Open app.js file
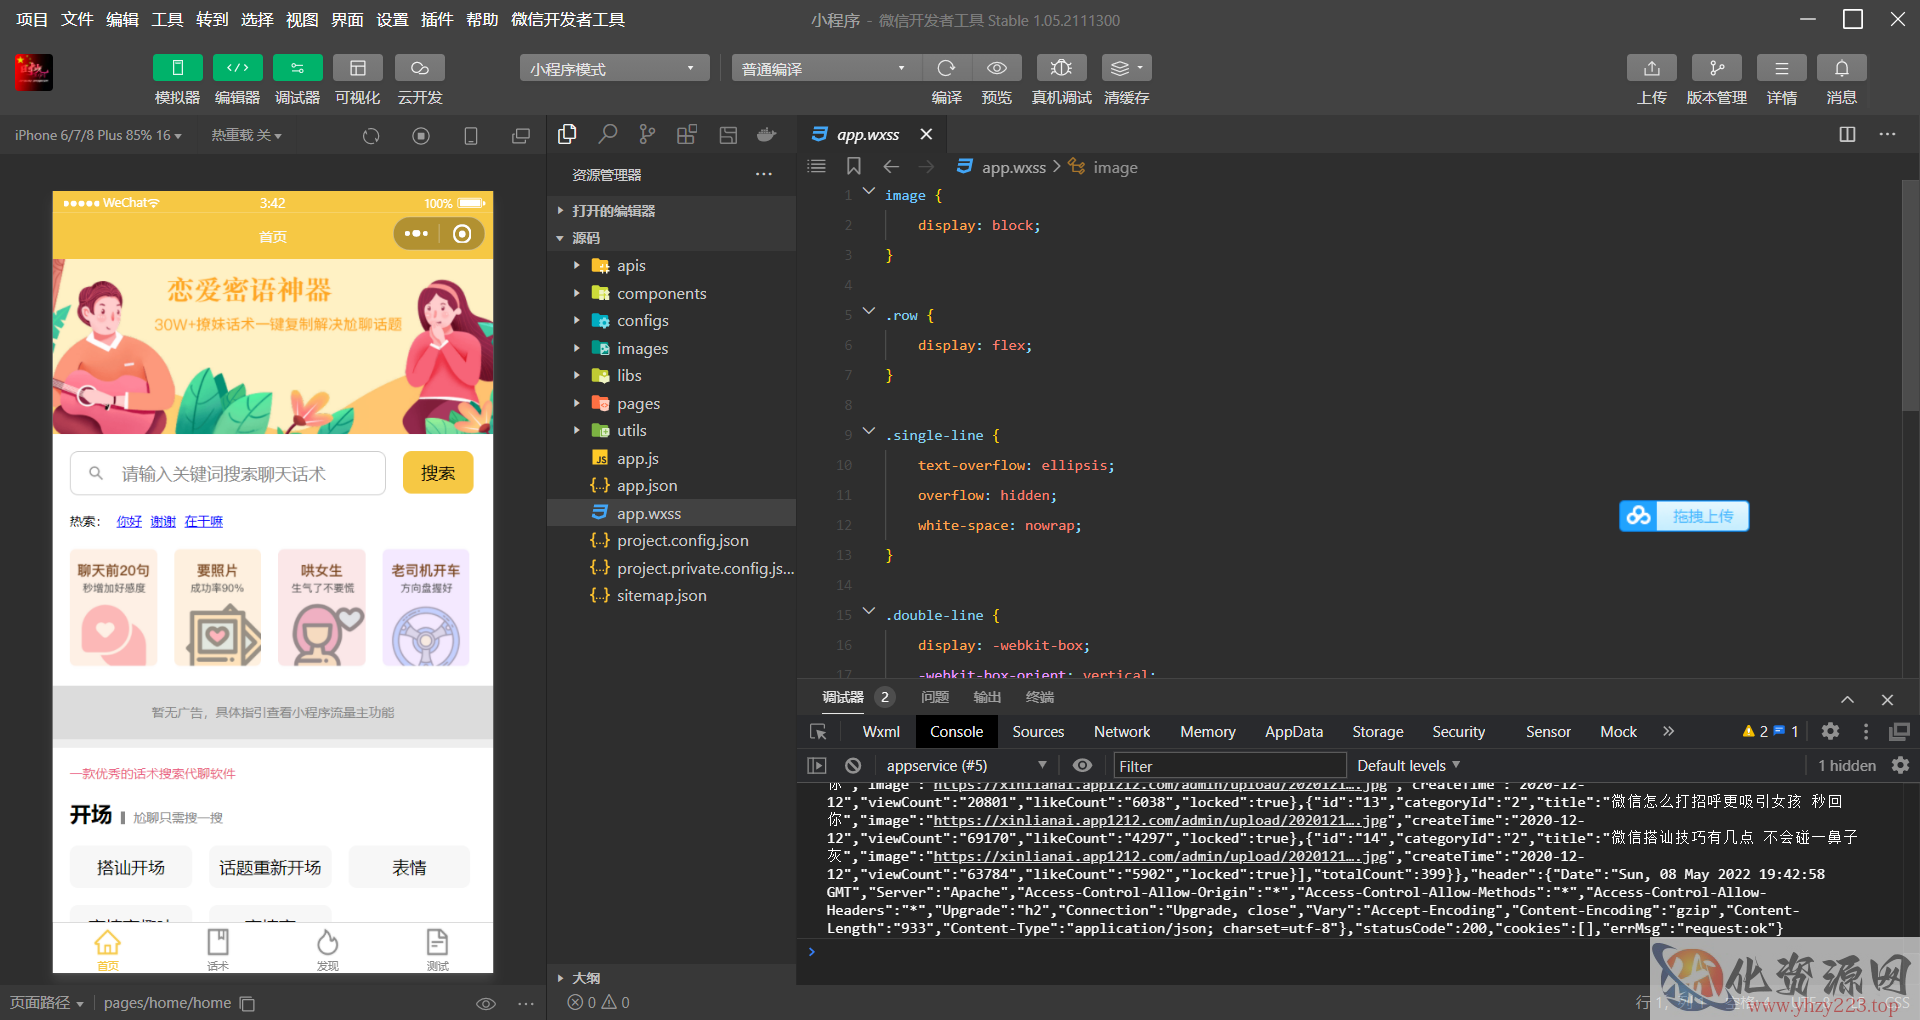This screenshot has height=1020, width=1920. click(x=671, y=458)
